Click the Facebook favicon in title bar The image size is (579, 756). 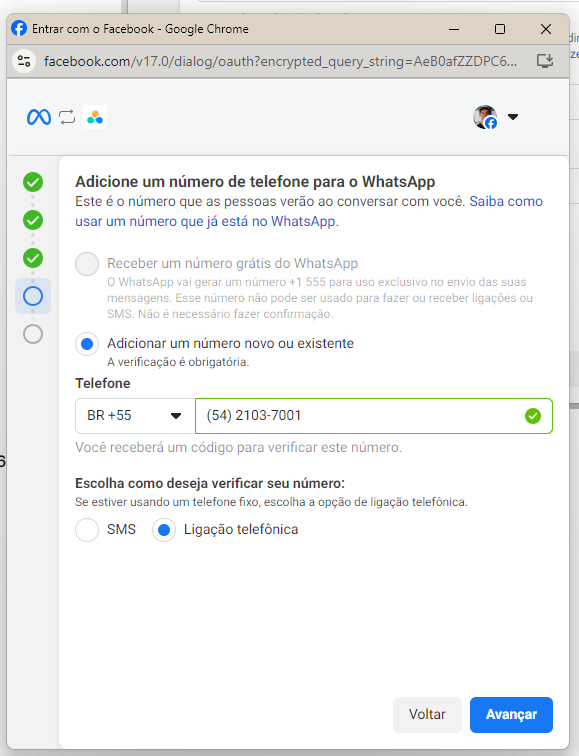(x=19, y=28)
